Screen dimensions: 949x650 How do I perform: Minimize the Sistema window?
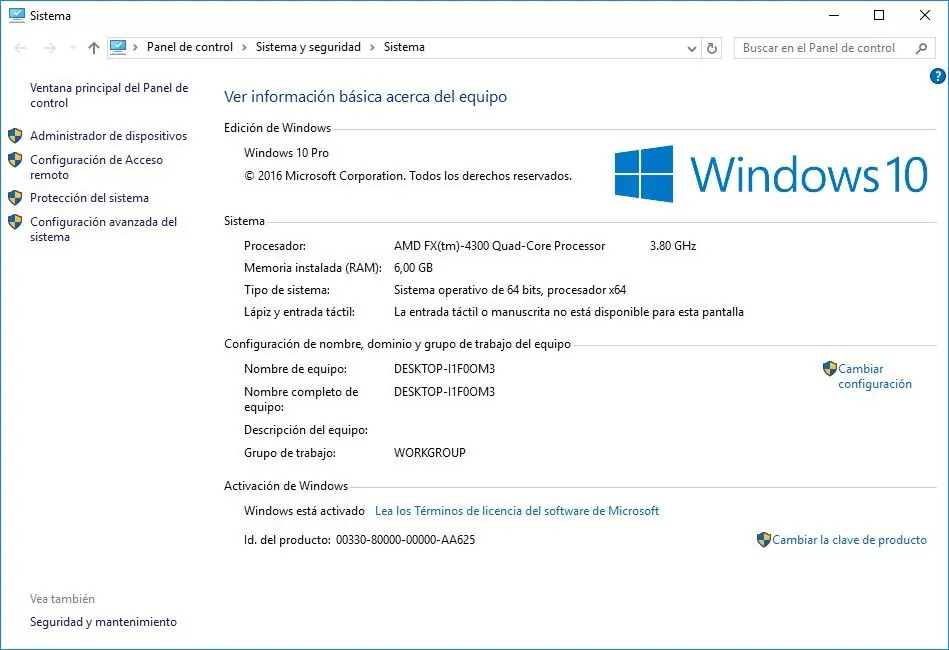point(834,16)
